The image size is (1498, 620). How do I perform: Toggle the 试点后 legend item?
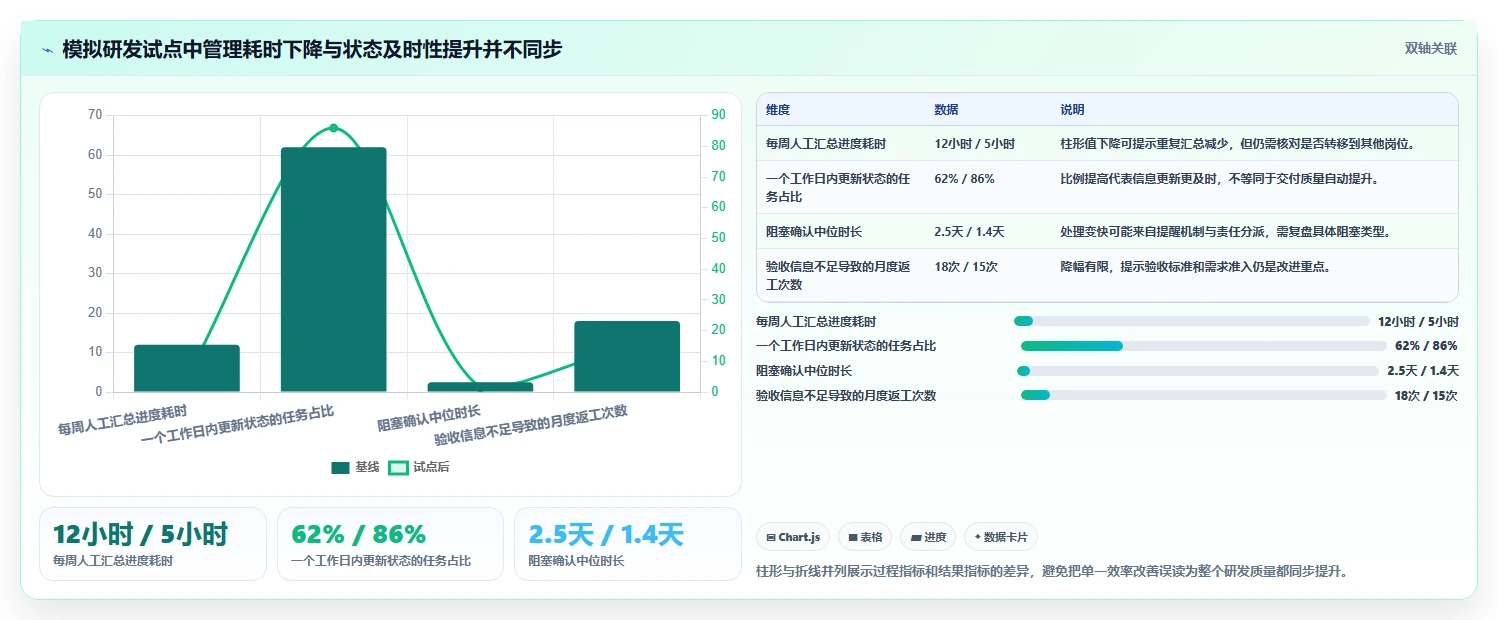click(x=419, y=467)
